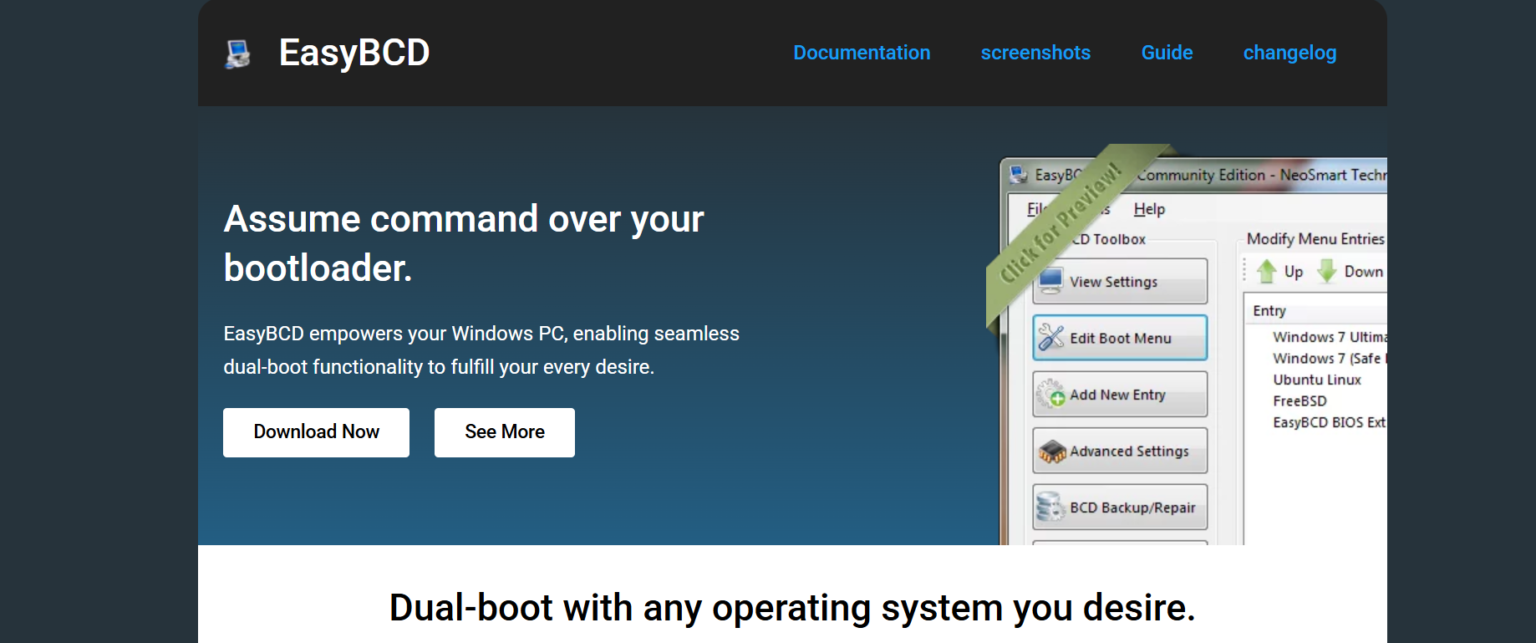Viewport: 1536px width, 643px height.
Task: Click the BCD Backup/Repair disk icon
Action: [x=1051, y=507]
